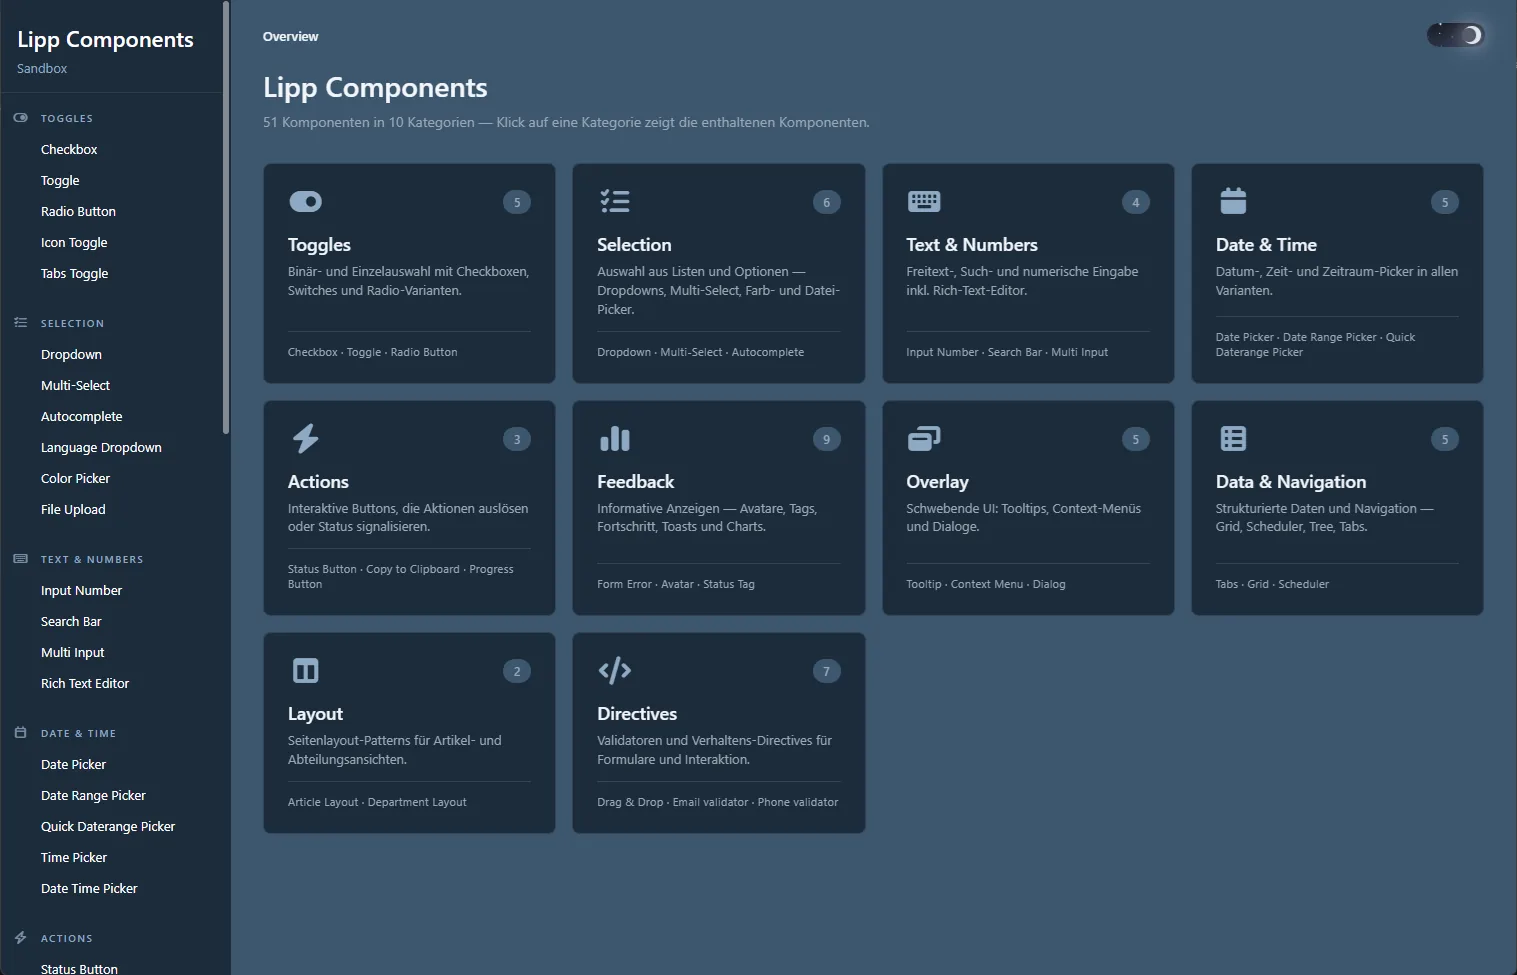1517x975 pixels.
Task: Select the Directives category card title
Action: pos(637,714)
